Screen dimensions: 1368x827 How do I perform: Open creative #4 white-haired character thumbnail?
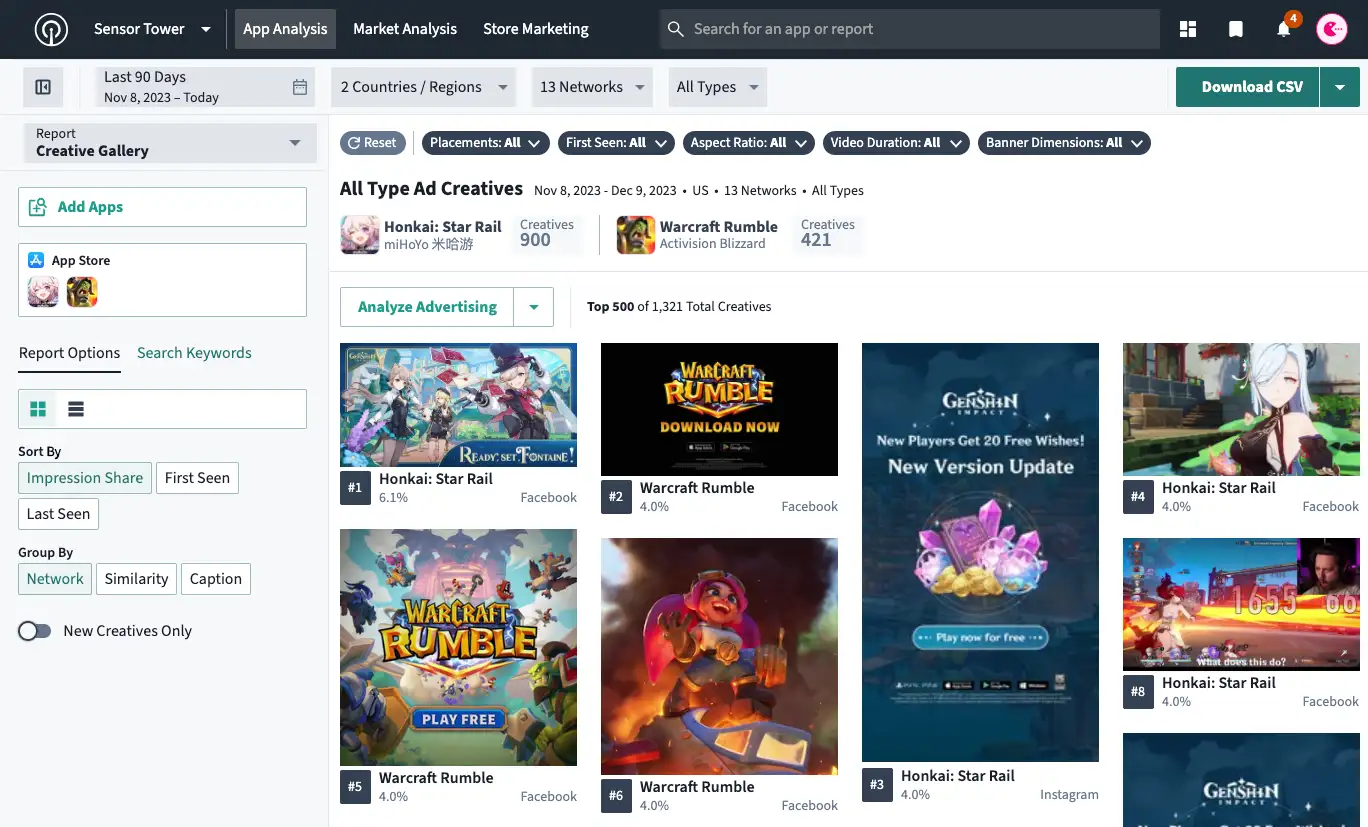point(1241,409)
